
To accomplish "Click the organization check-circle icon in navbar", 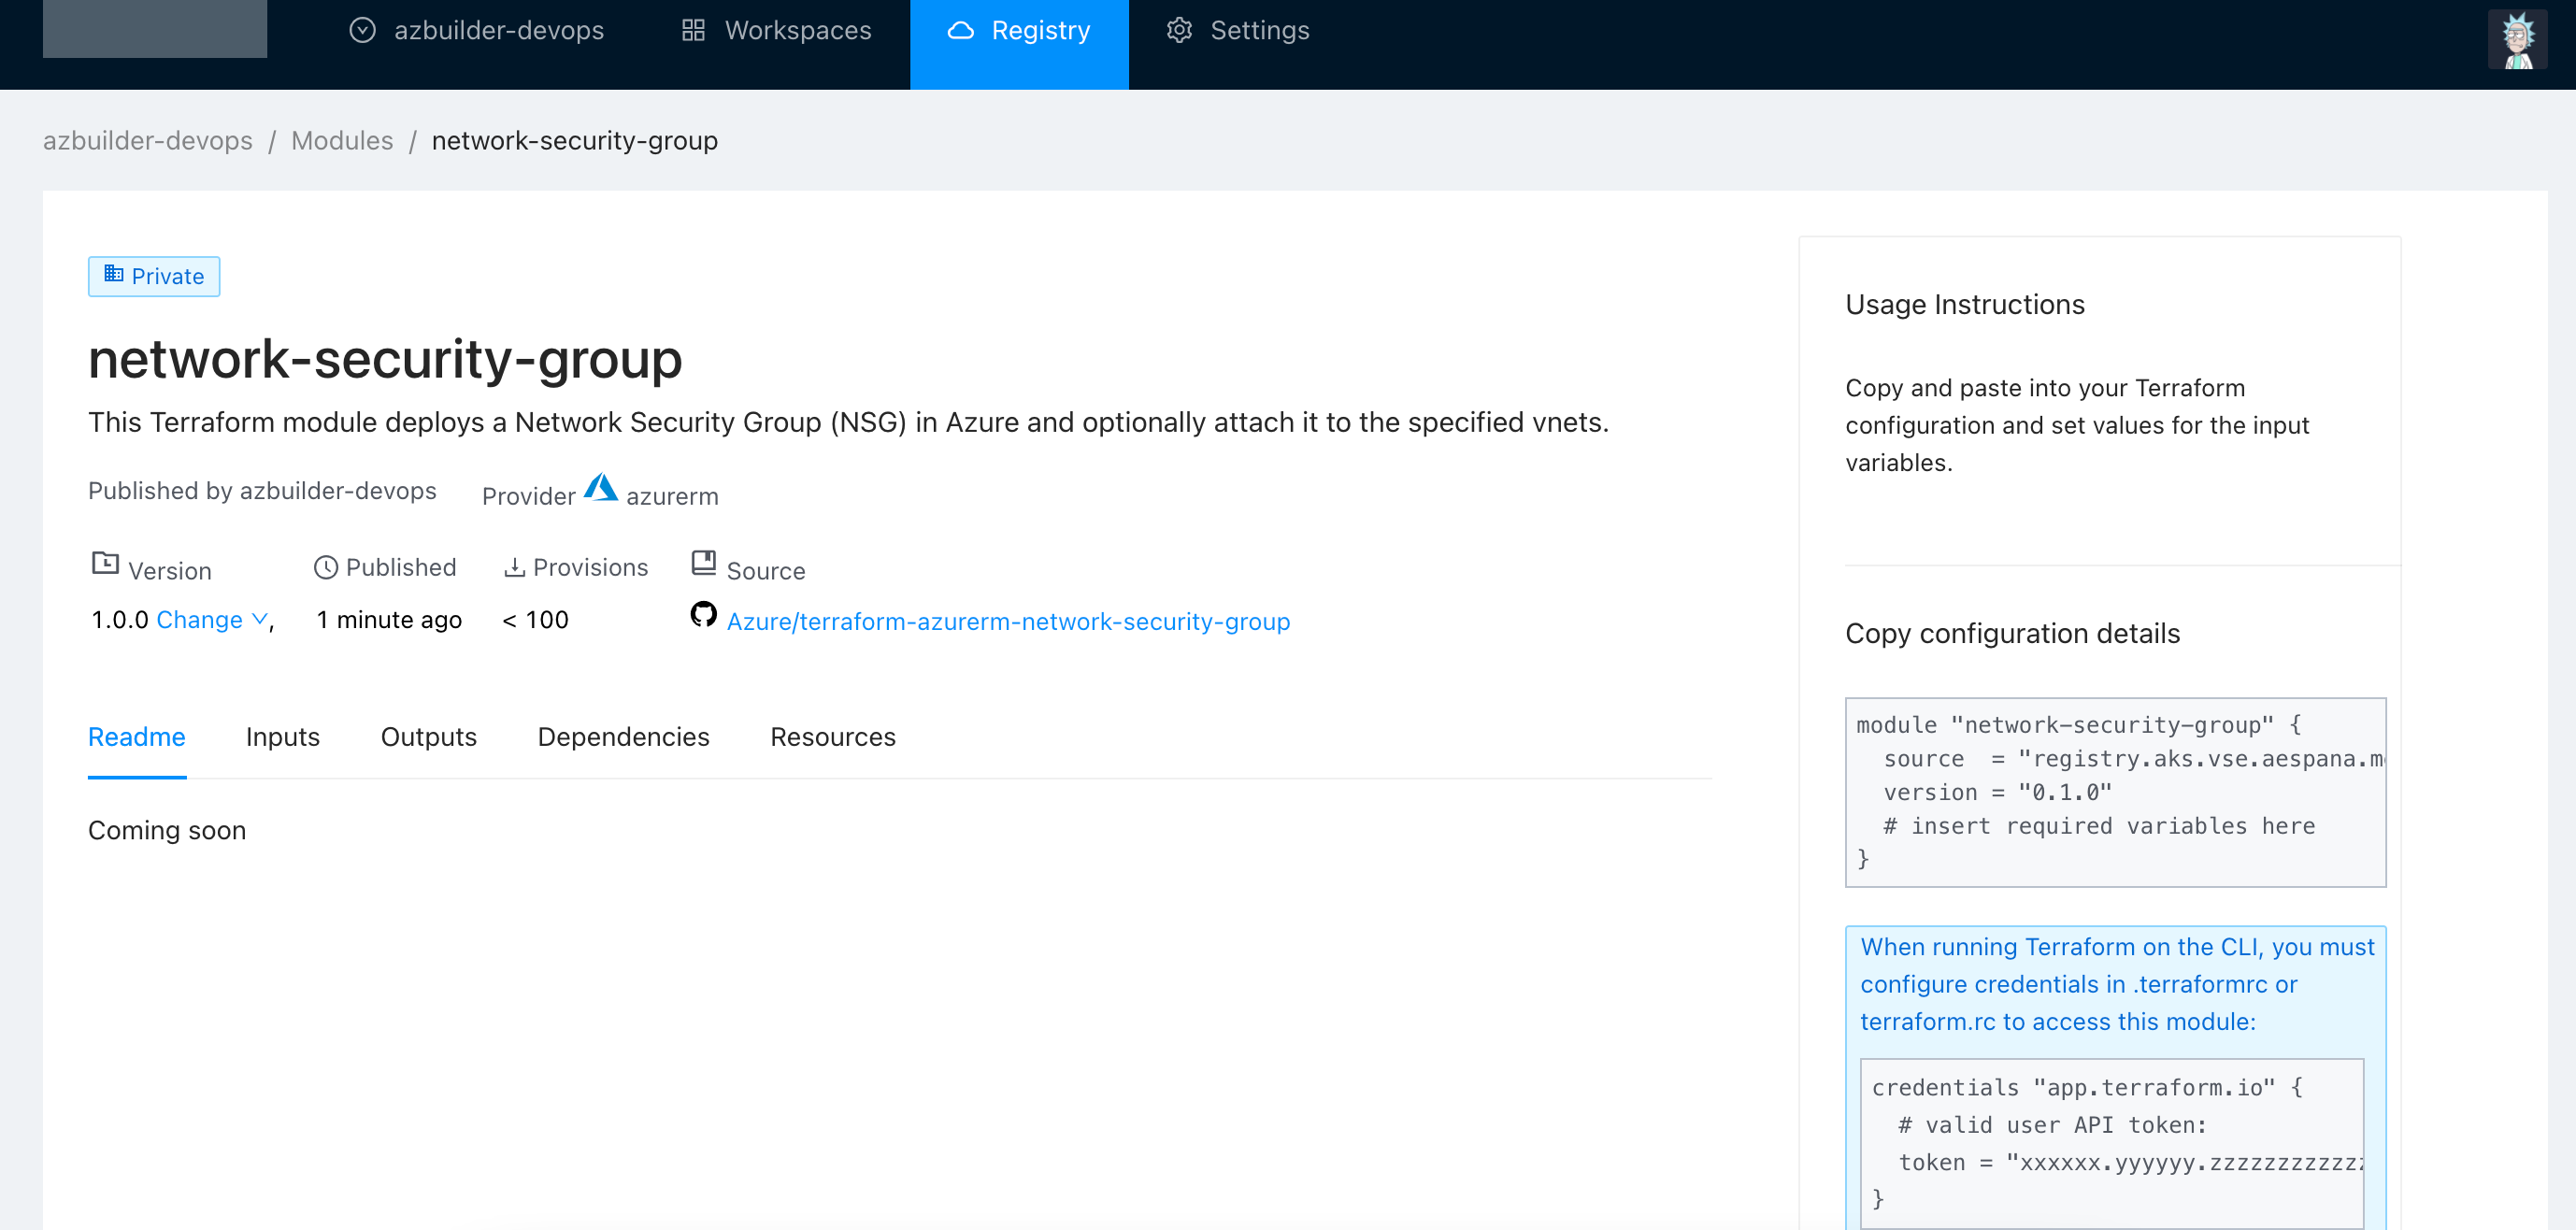I will click(362, 30).
